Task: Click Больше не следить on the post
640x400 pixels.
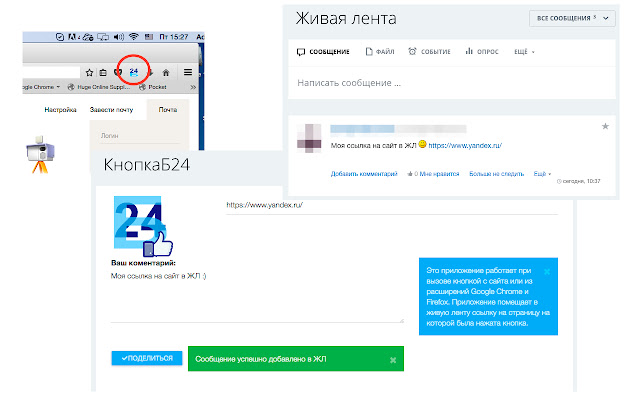Action: click(496, 173)
